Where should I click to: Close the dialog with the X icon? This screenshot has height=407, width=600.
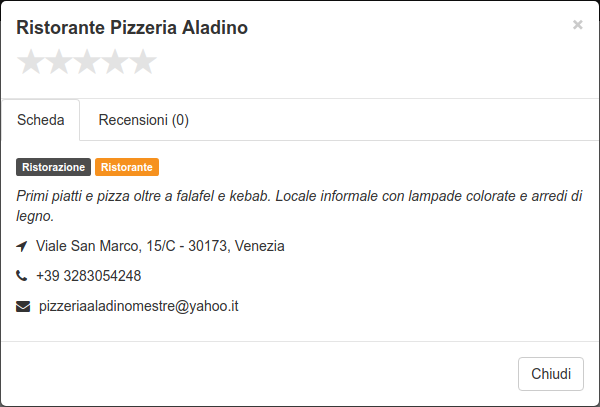point(577,25)
